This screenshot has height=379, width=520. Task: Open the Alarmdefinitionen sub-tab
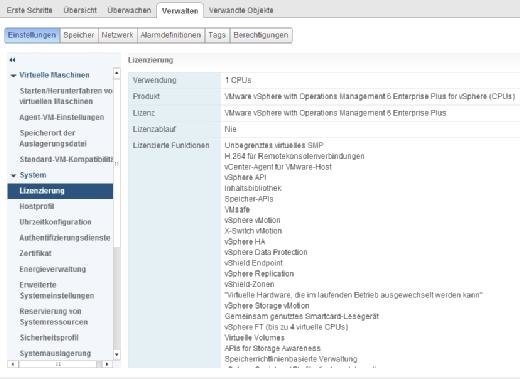click(171, 35)
